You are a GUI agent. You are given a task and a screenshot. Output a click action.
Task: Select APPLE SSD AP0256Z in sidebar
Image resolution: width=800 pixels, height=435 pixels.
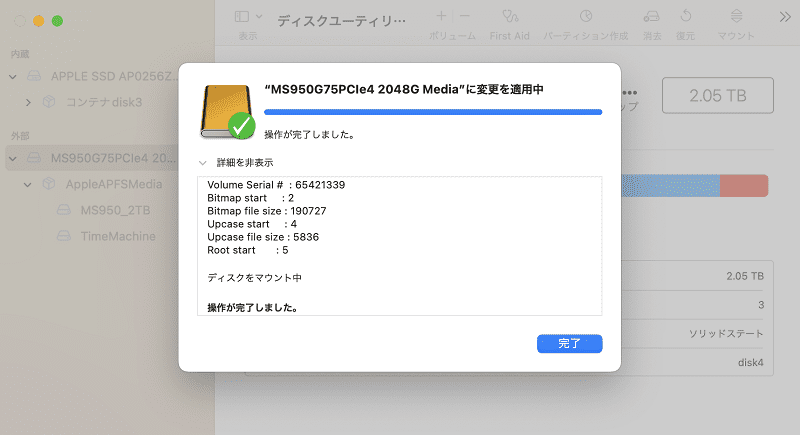pyautogui.click(x=115, y=76)
